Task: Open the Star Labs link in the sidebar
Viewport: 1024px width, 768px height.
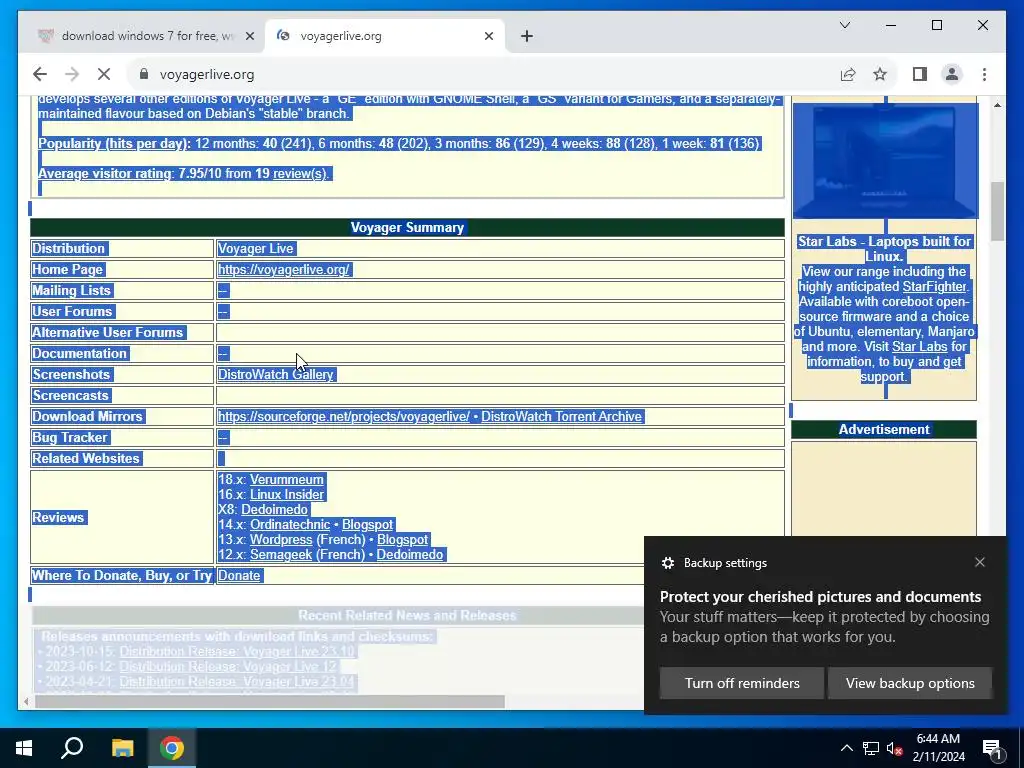Action: 920,347
